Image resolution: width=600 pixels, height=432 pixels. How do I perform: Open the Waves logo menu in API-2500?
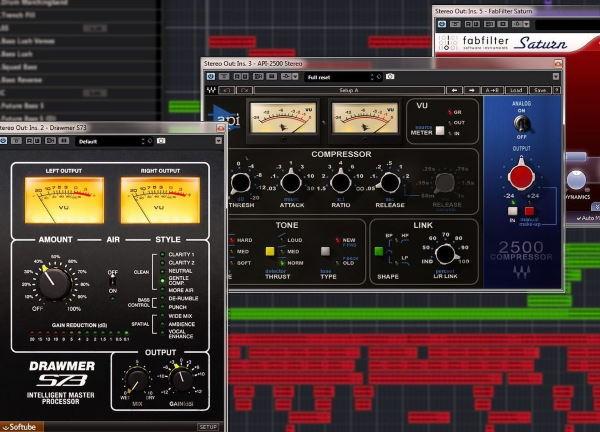(211, 90)
